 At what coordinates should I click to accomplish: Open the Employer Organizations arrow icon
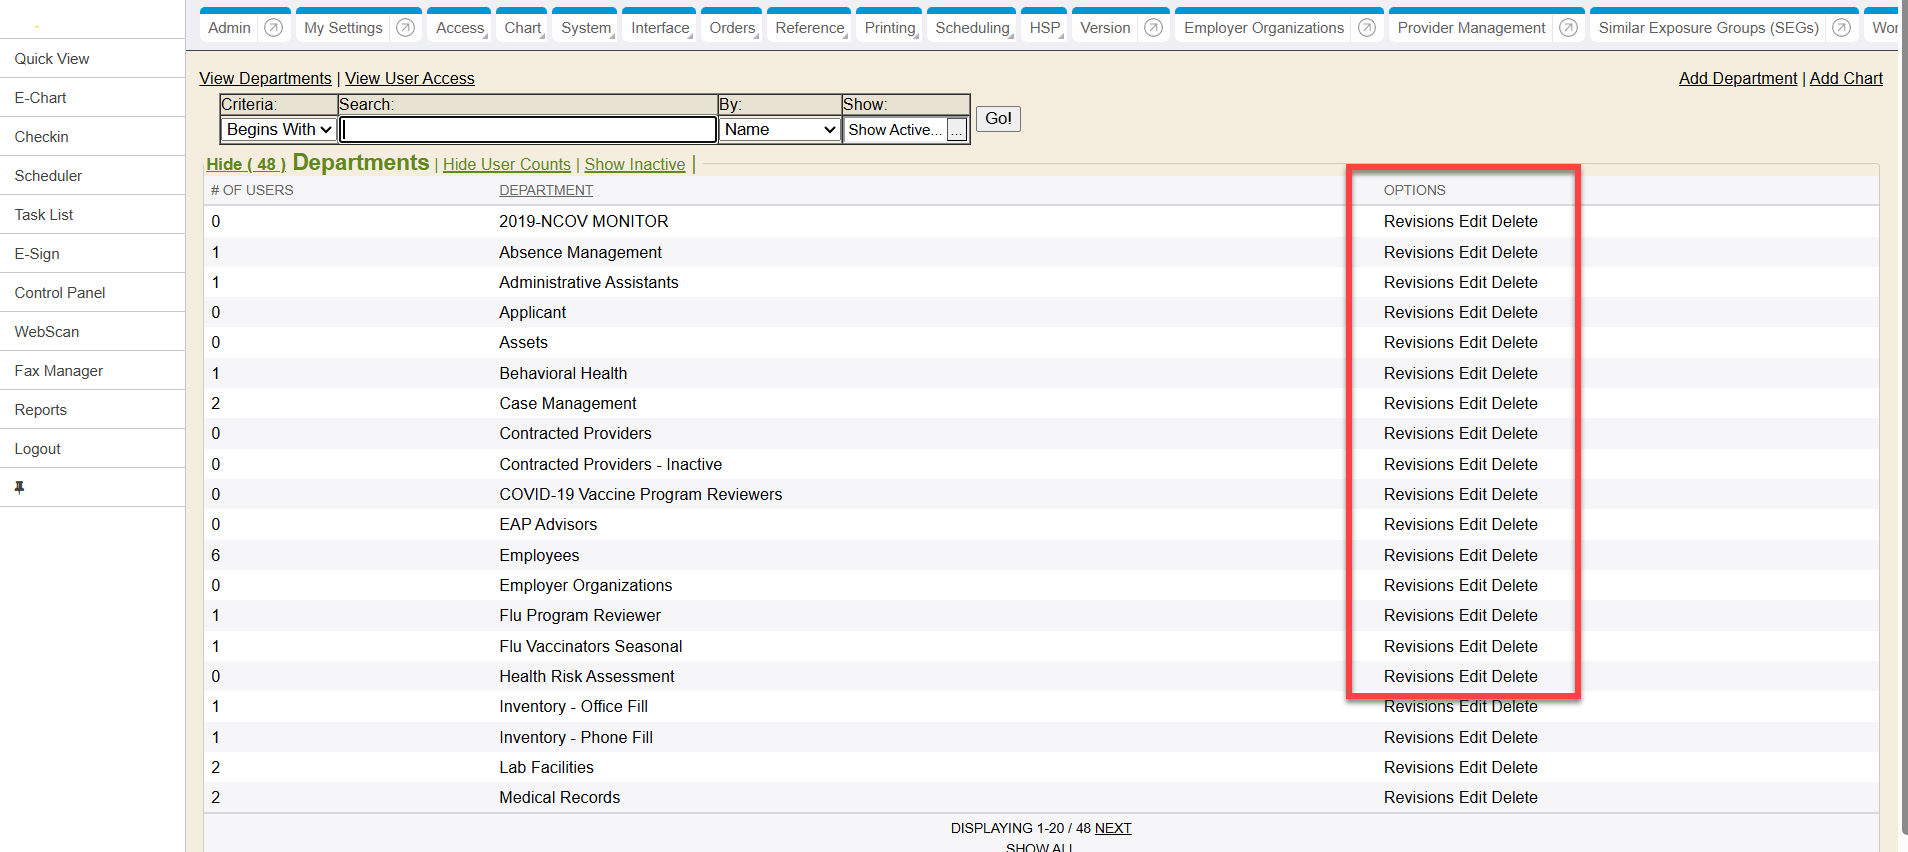click(x=1367, y=28)
